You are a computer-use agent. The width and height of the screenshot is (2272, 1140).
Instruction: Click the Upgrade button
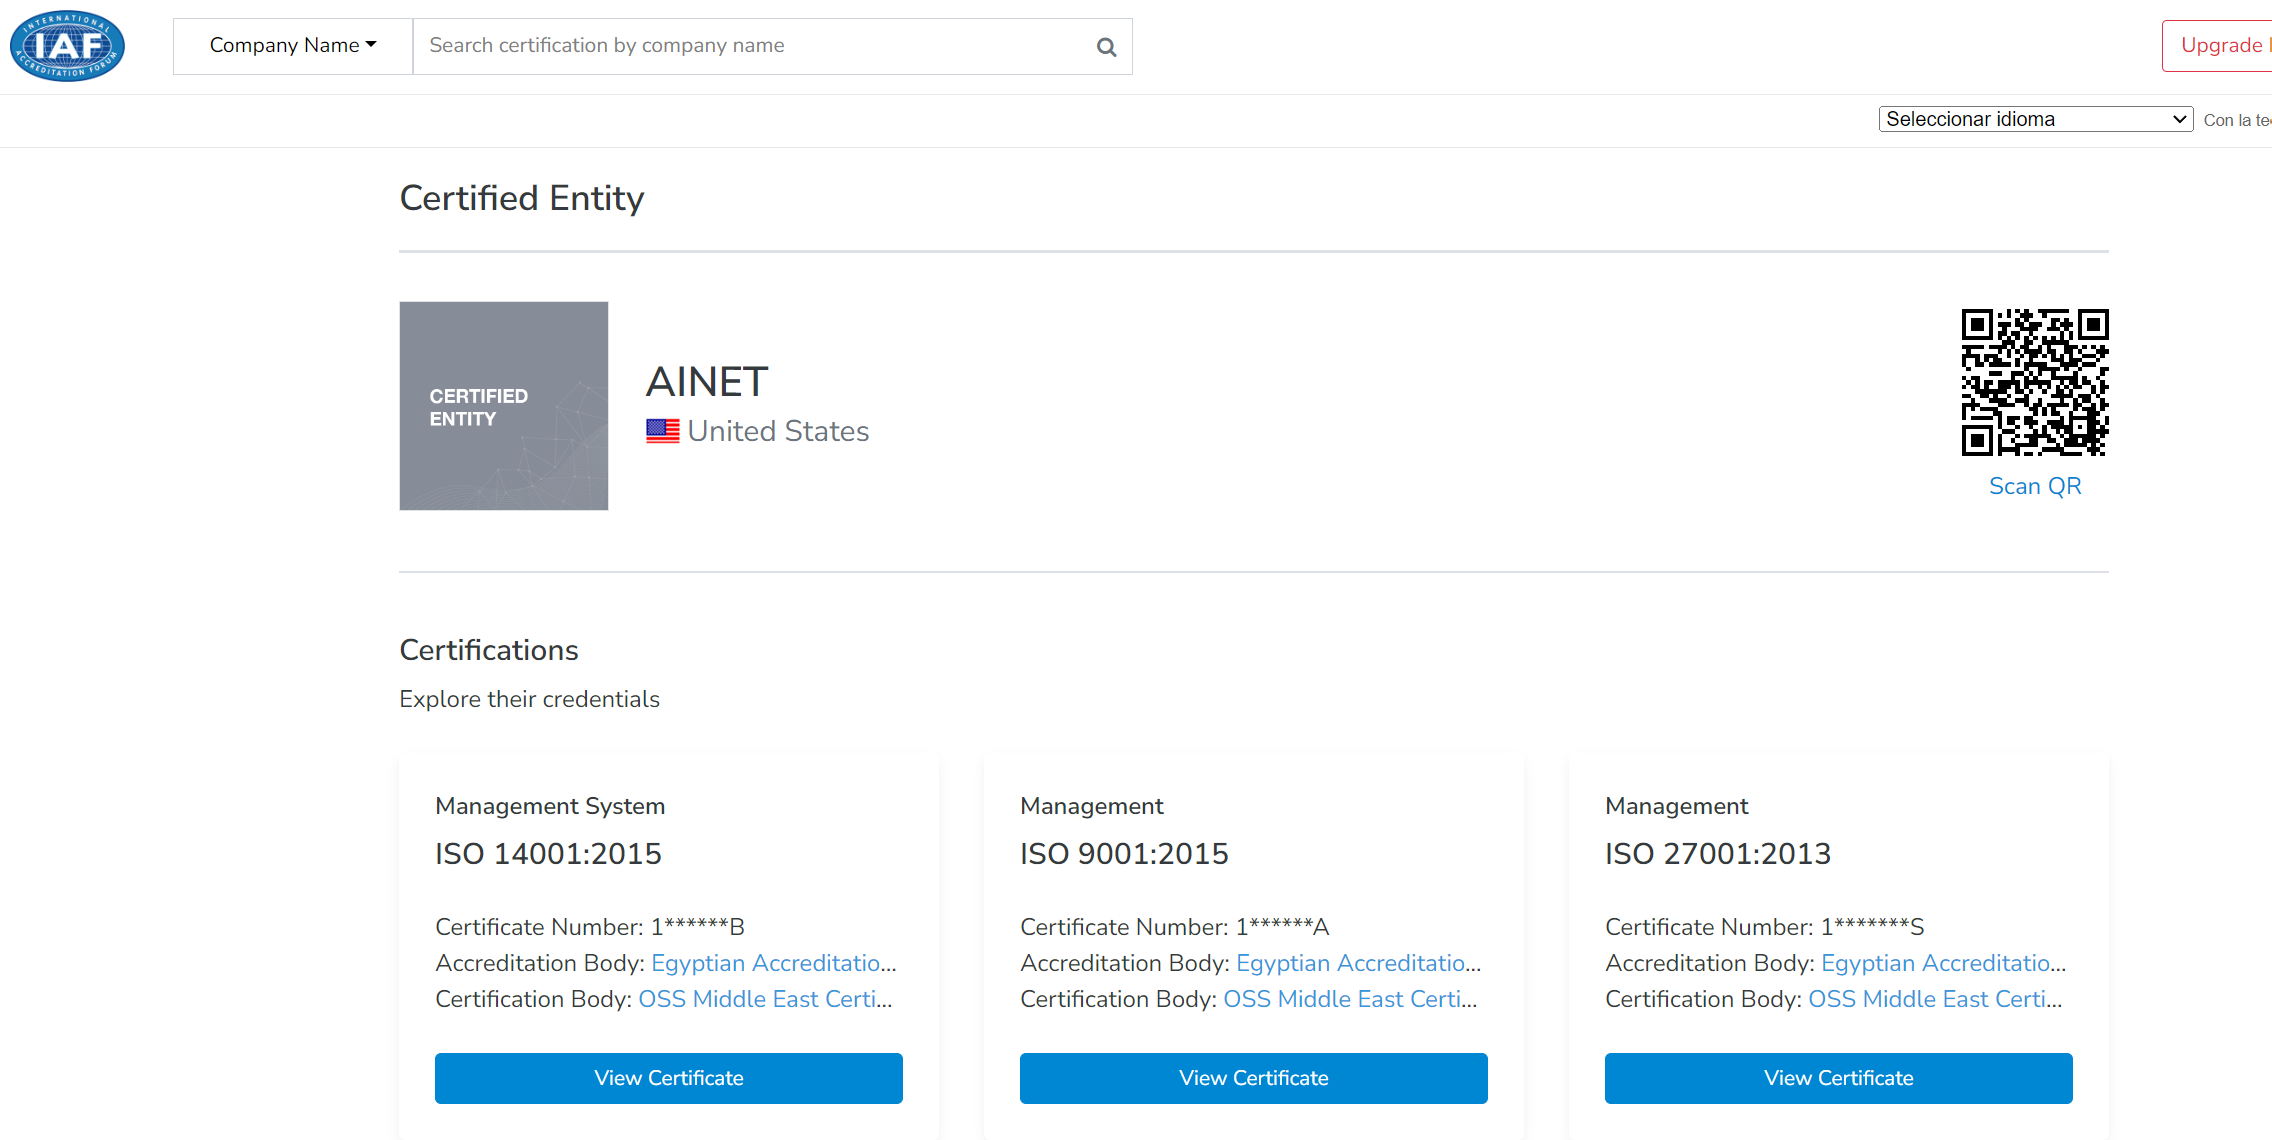(x=2220, y=46)
